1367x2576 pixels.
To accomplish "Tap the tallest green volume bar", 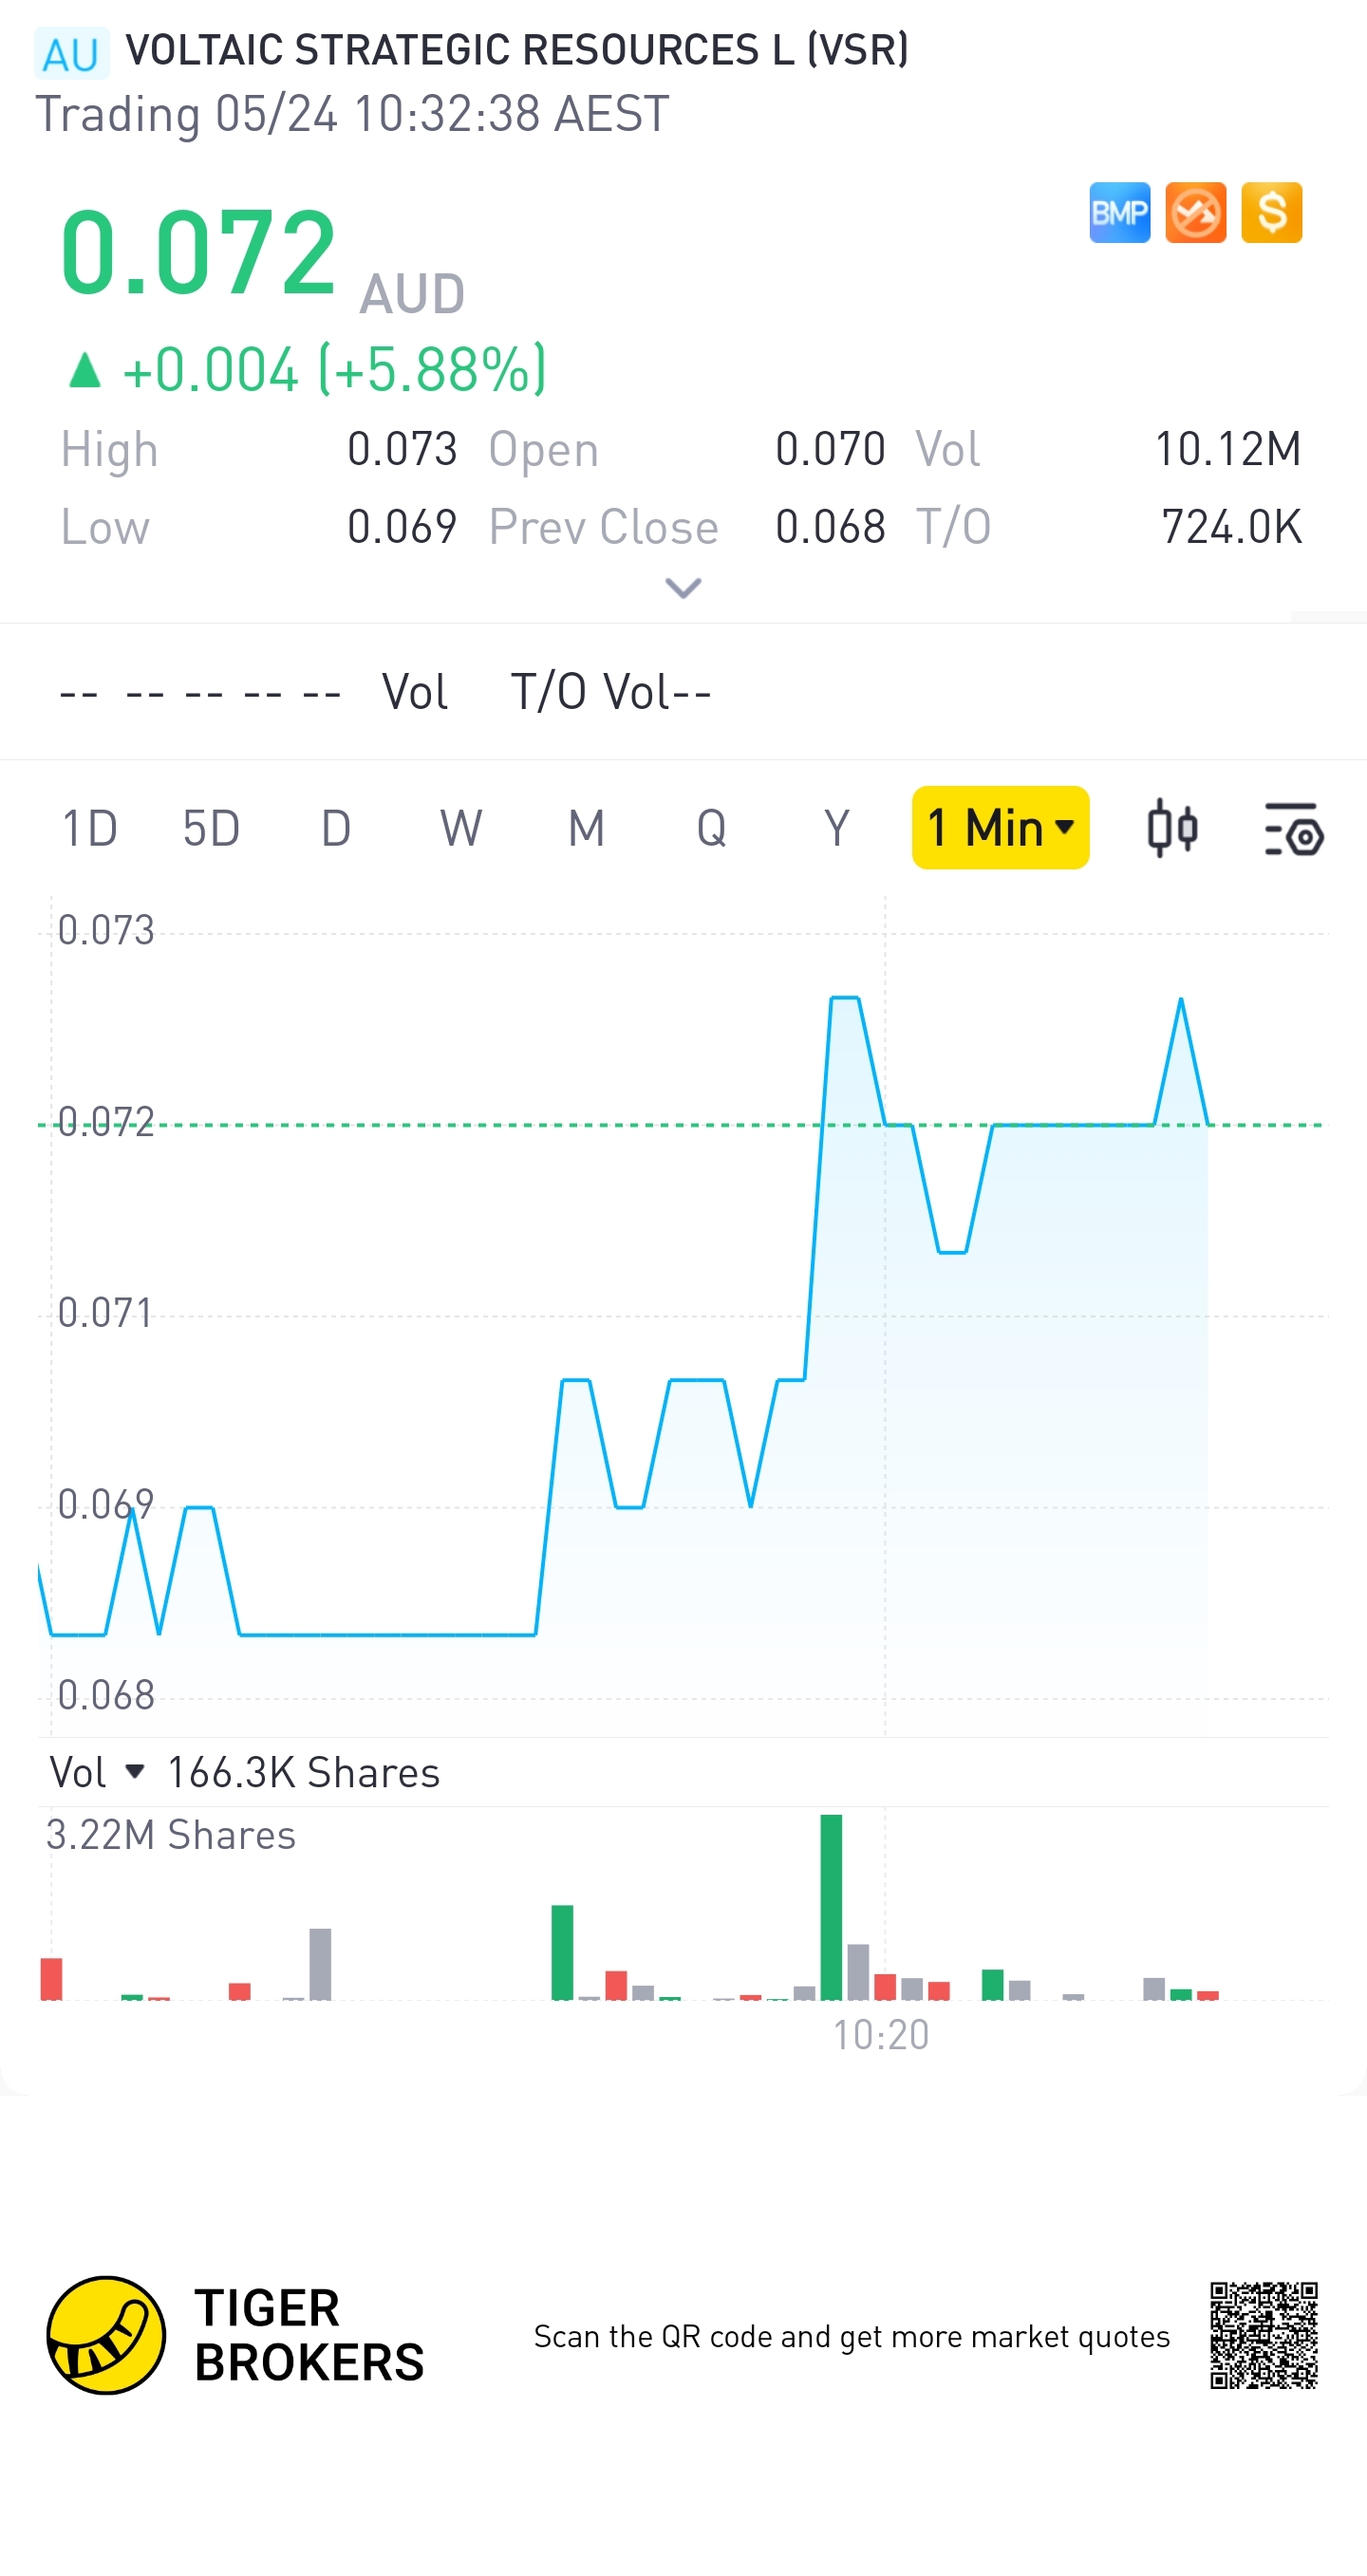I will [x=831, y=1906].
